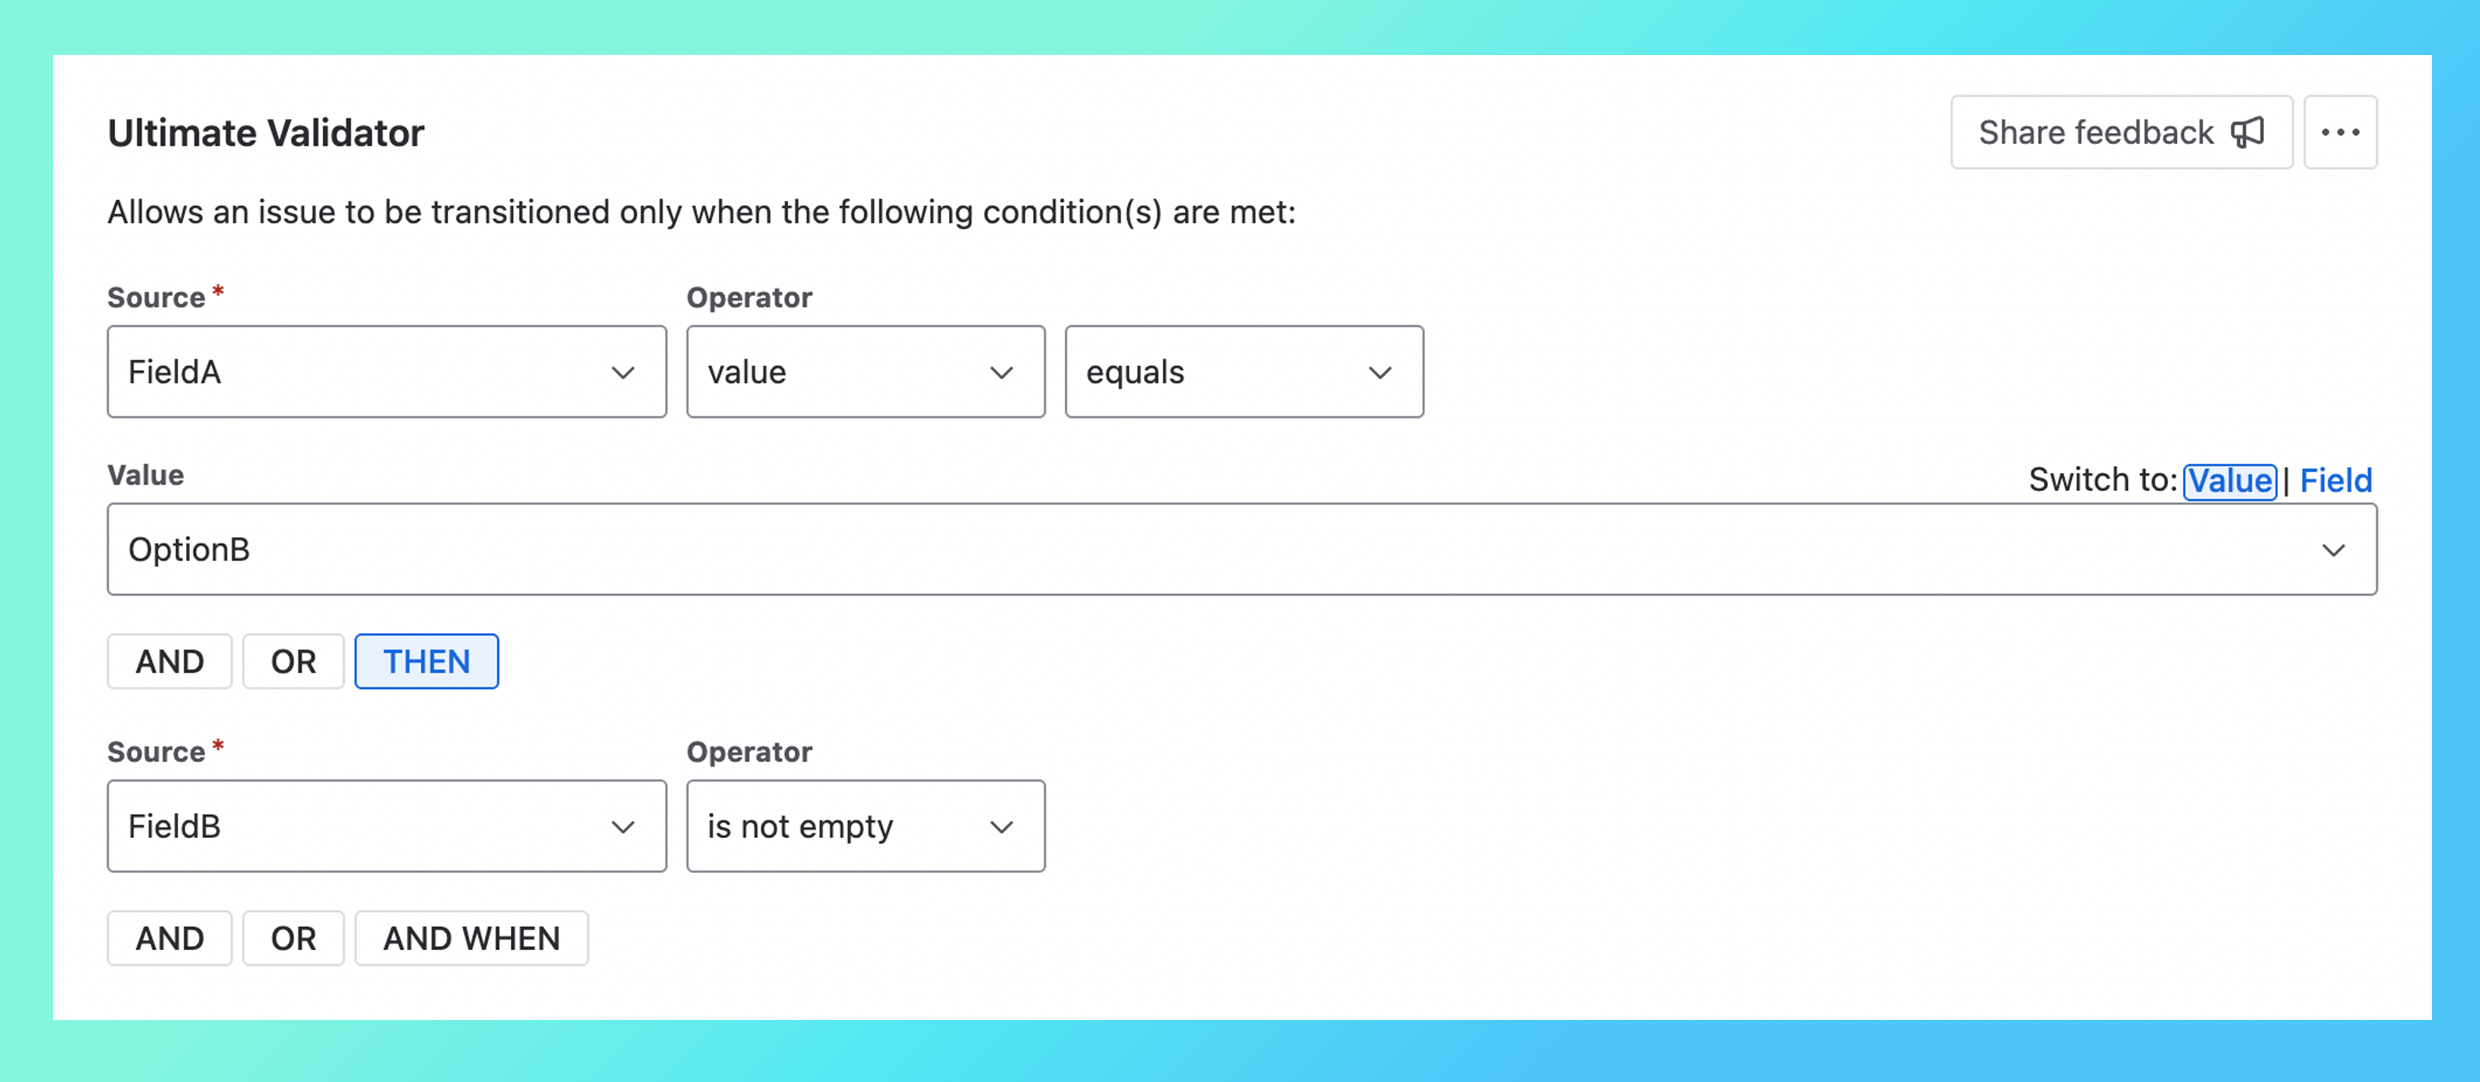Open the Operator dropdown showing value
This screenshot has height=1082, width=2480.
pos(865,372)
